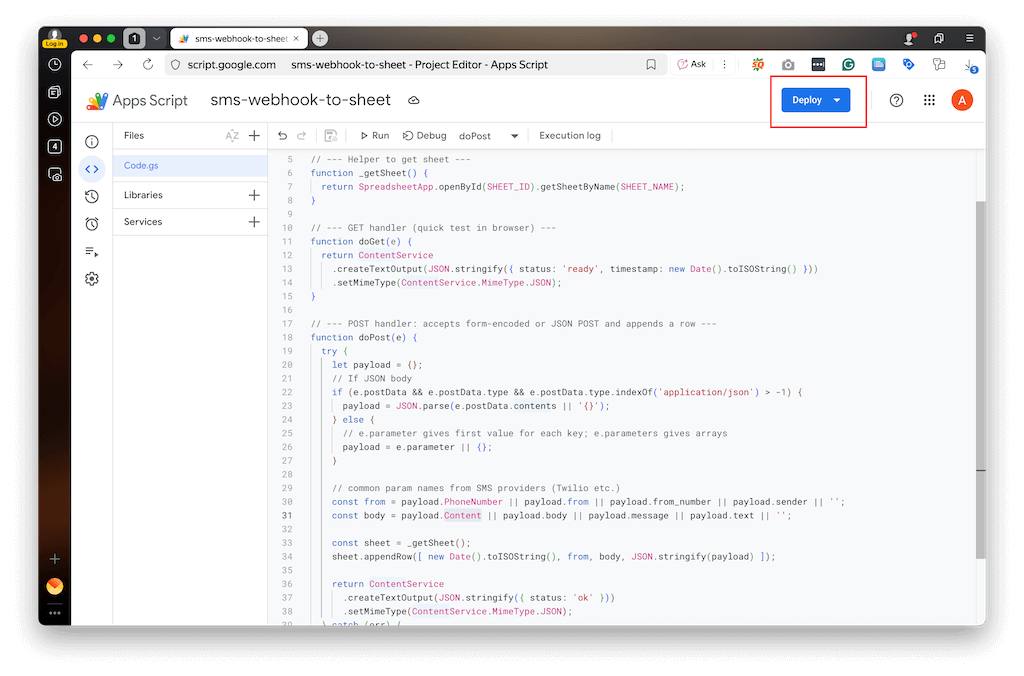Open Executions list icon in sidebar
This screenshot has height=676, width=1024.
pos(92,251)
